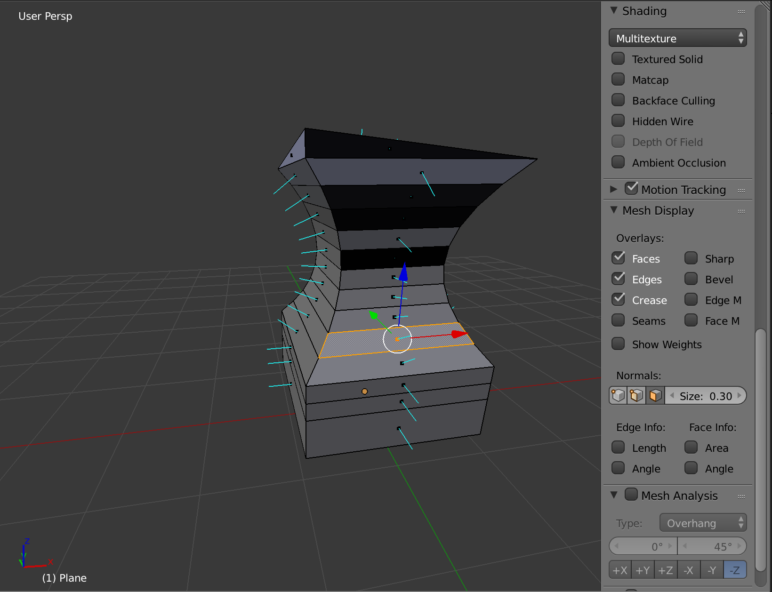The height and width of the screenshot is (592, 772).
Task: Increase normals Size with right arrow
Action: click(739, 396)
